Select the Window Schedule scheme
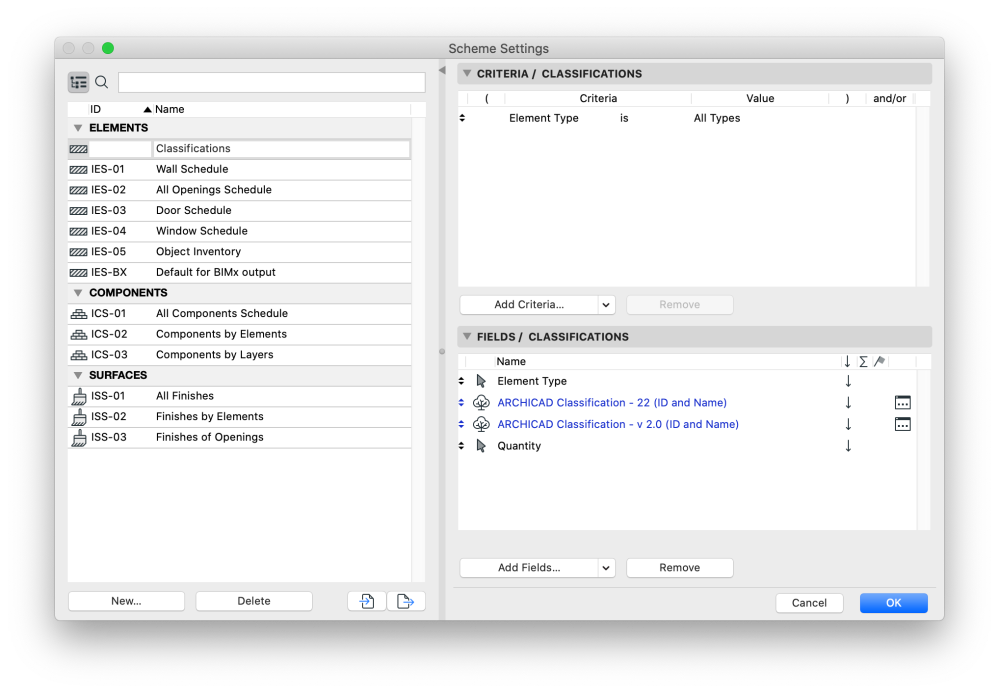This screenshot has width=999, height=693. (240, 231)
